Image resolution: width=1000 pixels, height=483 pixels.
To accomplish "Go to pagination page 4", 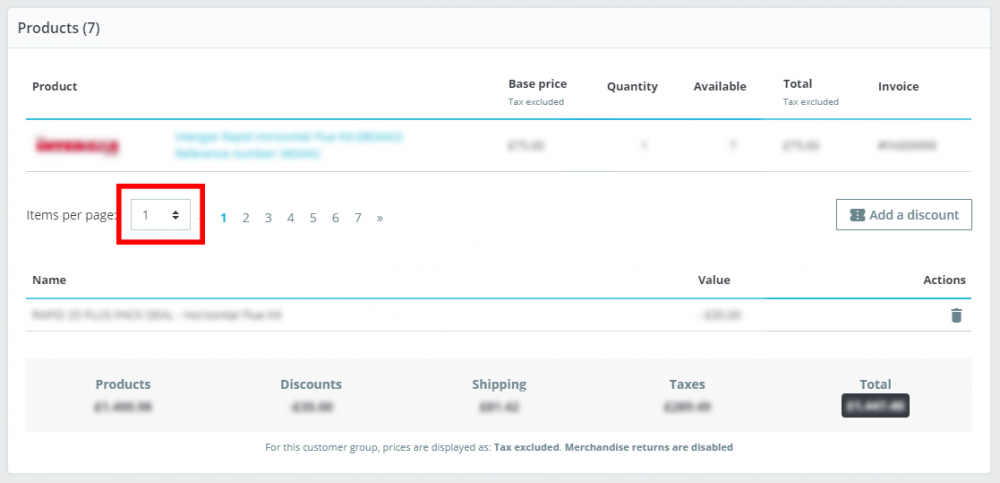I will click(290, 217).
